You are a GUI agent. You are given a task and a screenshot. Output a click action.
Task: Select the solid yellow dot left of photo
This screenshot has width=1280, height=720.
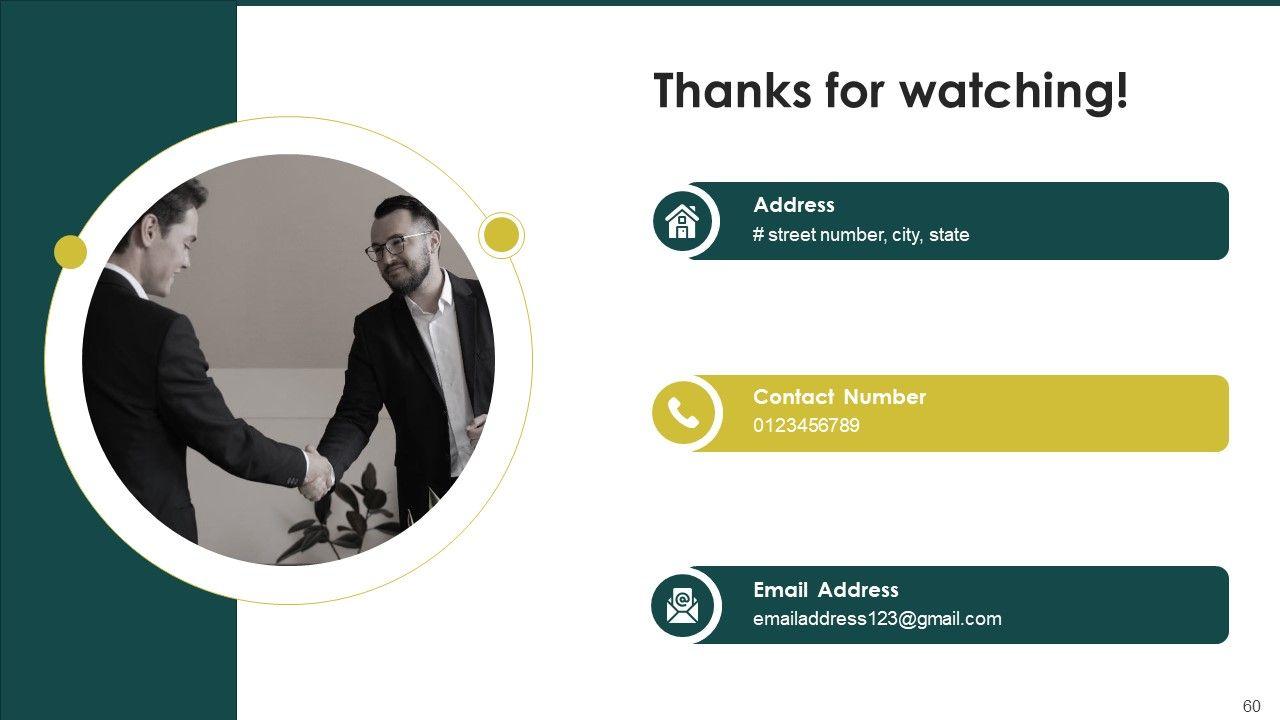[x=70, y=252]
